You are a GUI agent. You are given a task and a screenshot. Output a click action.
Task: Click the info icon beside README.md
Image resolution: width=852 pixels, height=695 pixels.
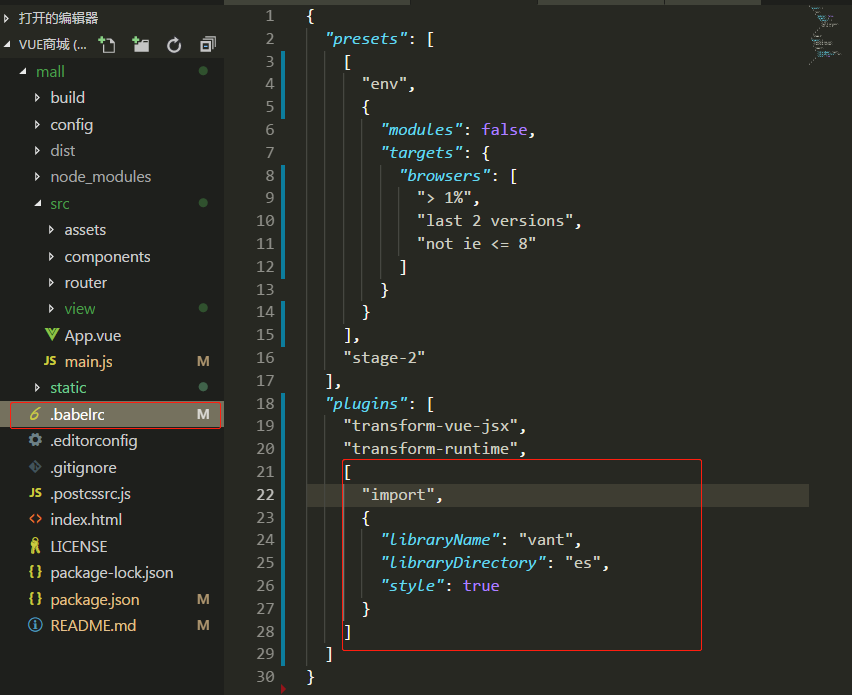(35, 625)
